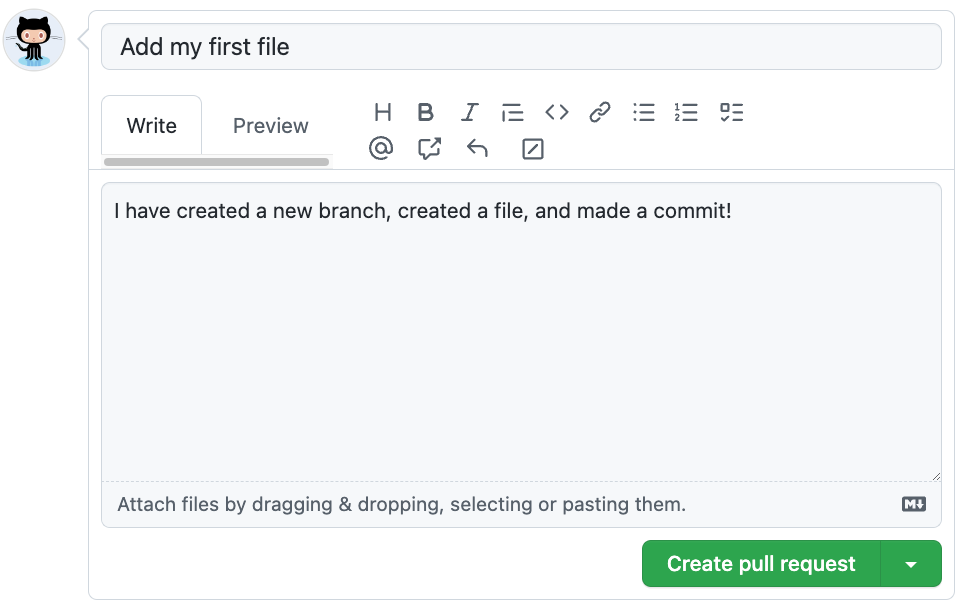Viewport: 966px width, 608px height.
Task: Add a hyperlink with the link icon
Action: point(599,112)
